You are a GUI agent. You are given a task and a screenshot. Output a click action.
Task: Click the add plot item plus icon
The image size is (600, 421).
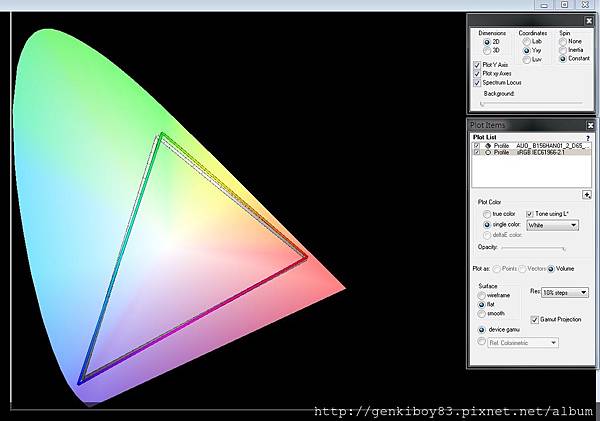click(x=587, y=195)
